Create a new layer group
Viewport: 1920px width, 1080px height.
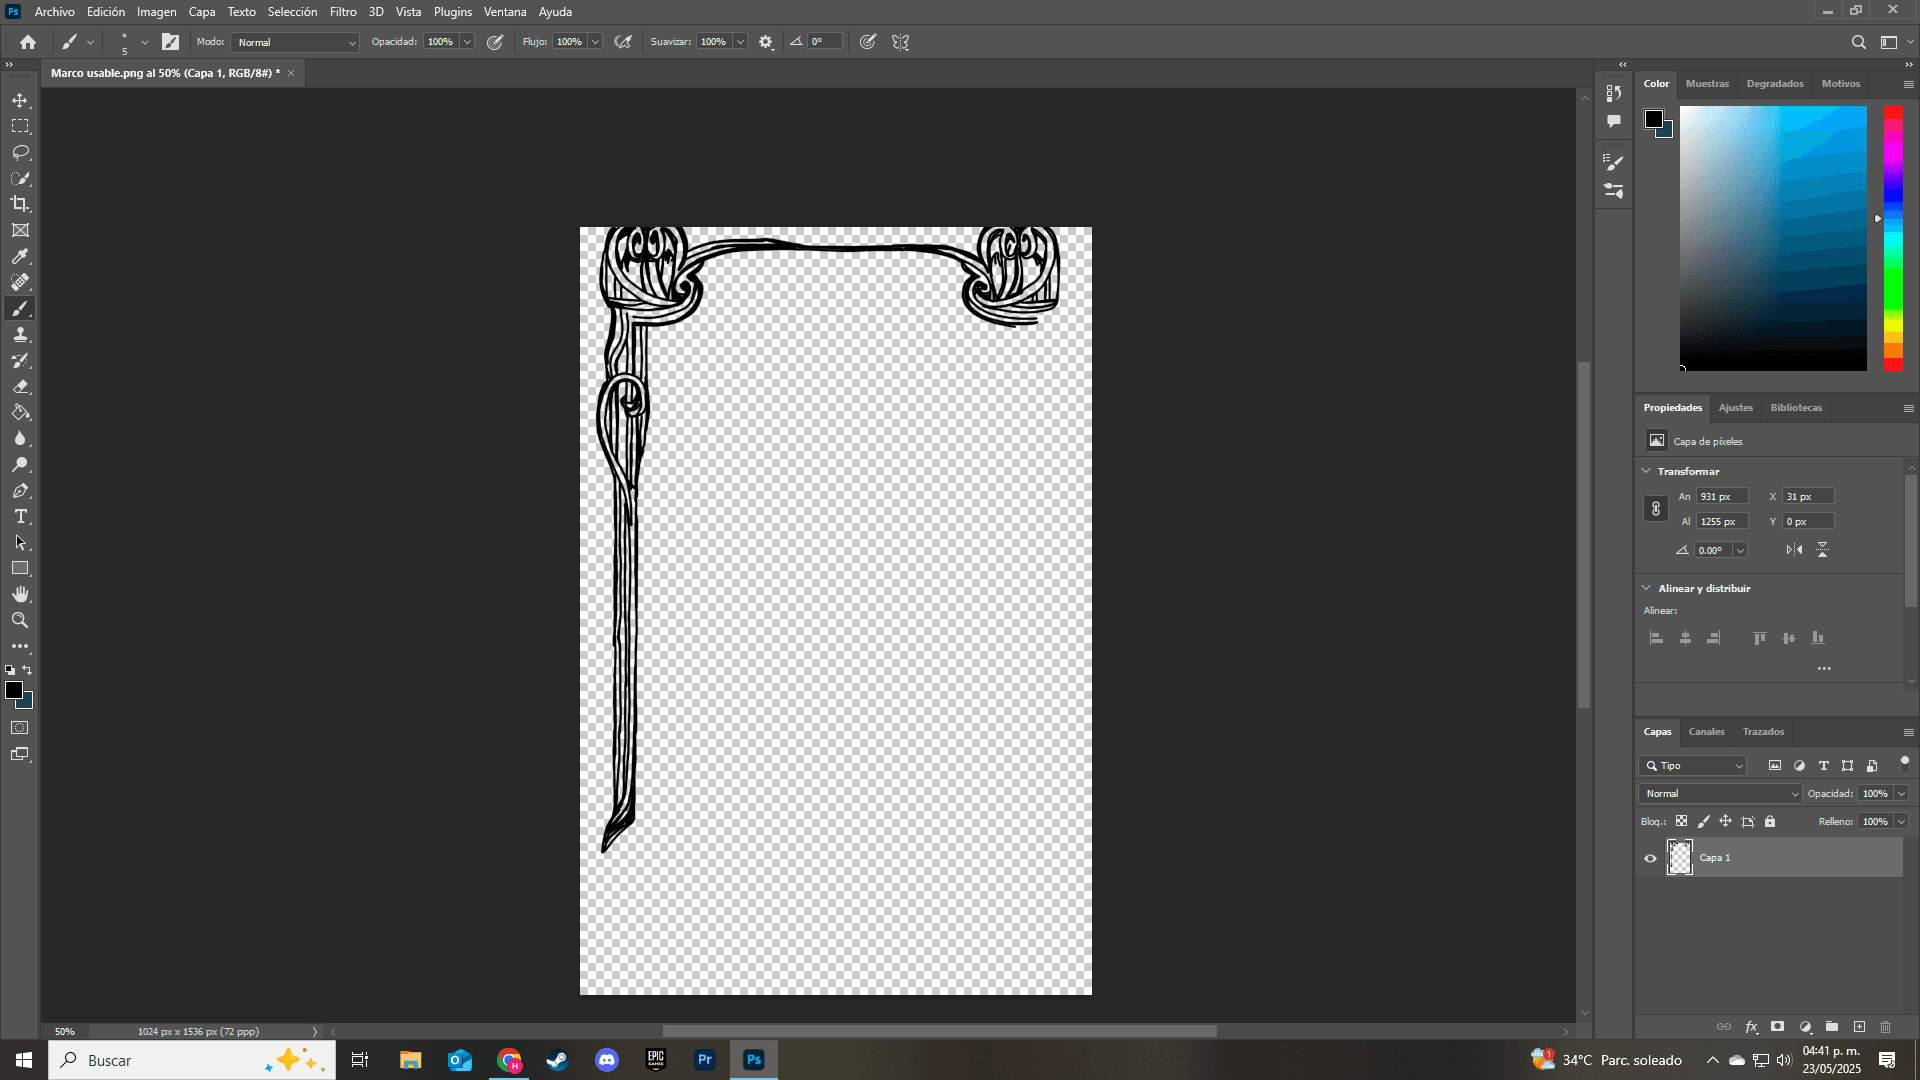(1832, 1027)
